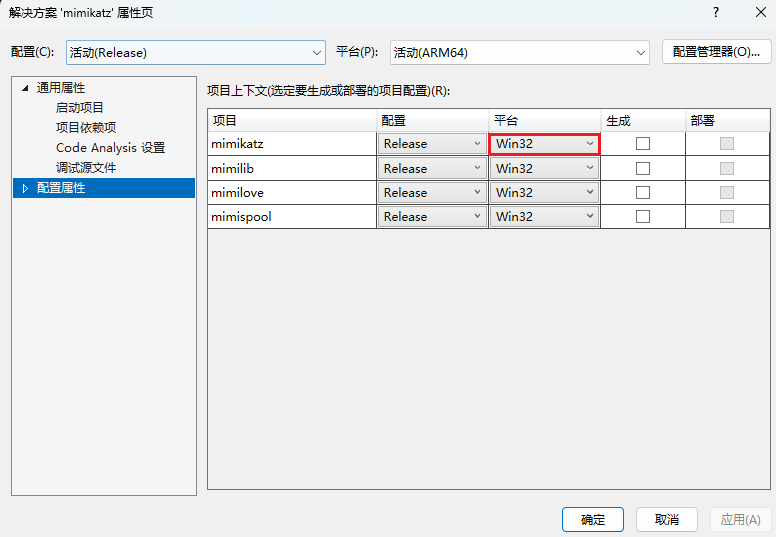Click the 部署 checkbox for mimikatz

click(x=727, y=144)
